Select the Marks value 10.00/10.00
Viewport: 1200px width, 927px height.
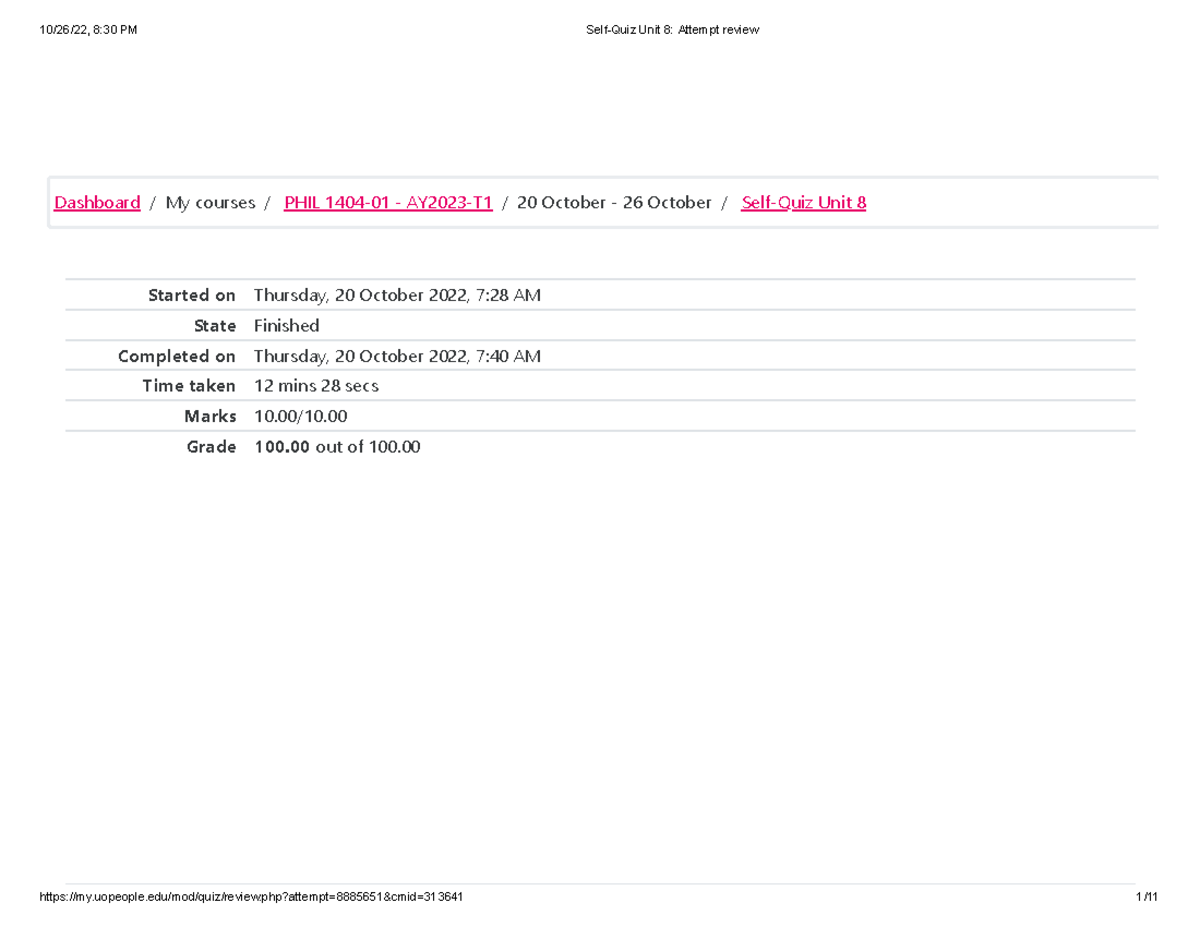click(300, 415)
